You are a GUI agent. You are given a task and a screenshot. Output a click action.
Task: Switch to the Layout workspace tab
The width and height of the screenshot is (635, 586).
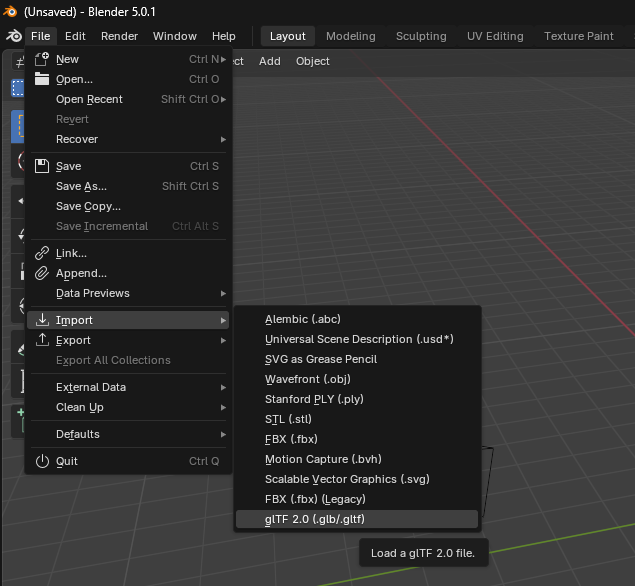[288, 36]
